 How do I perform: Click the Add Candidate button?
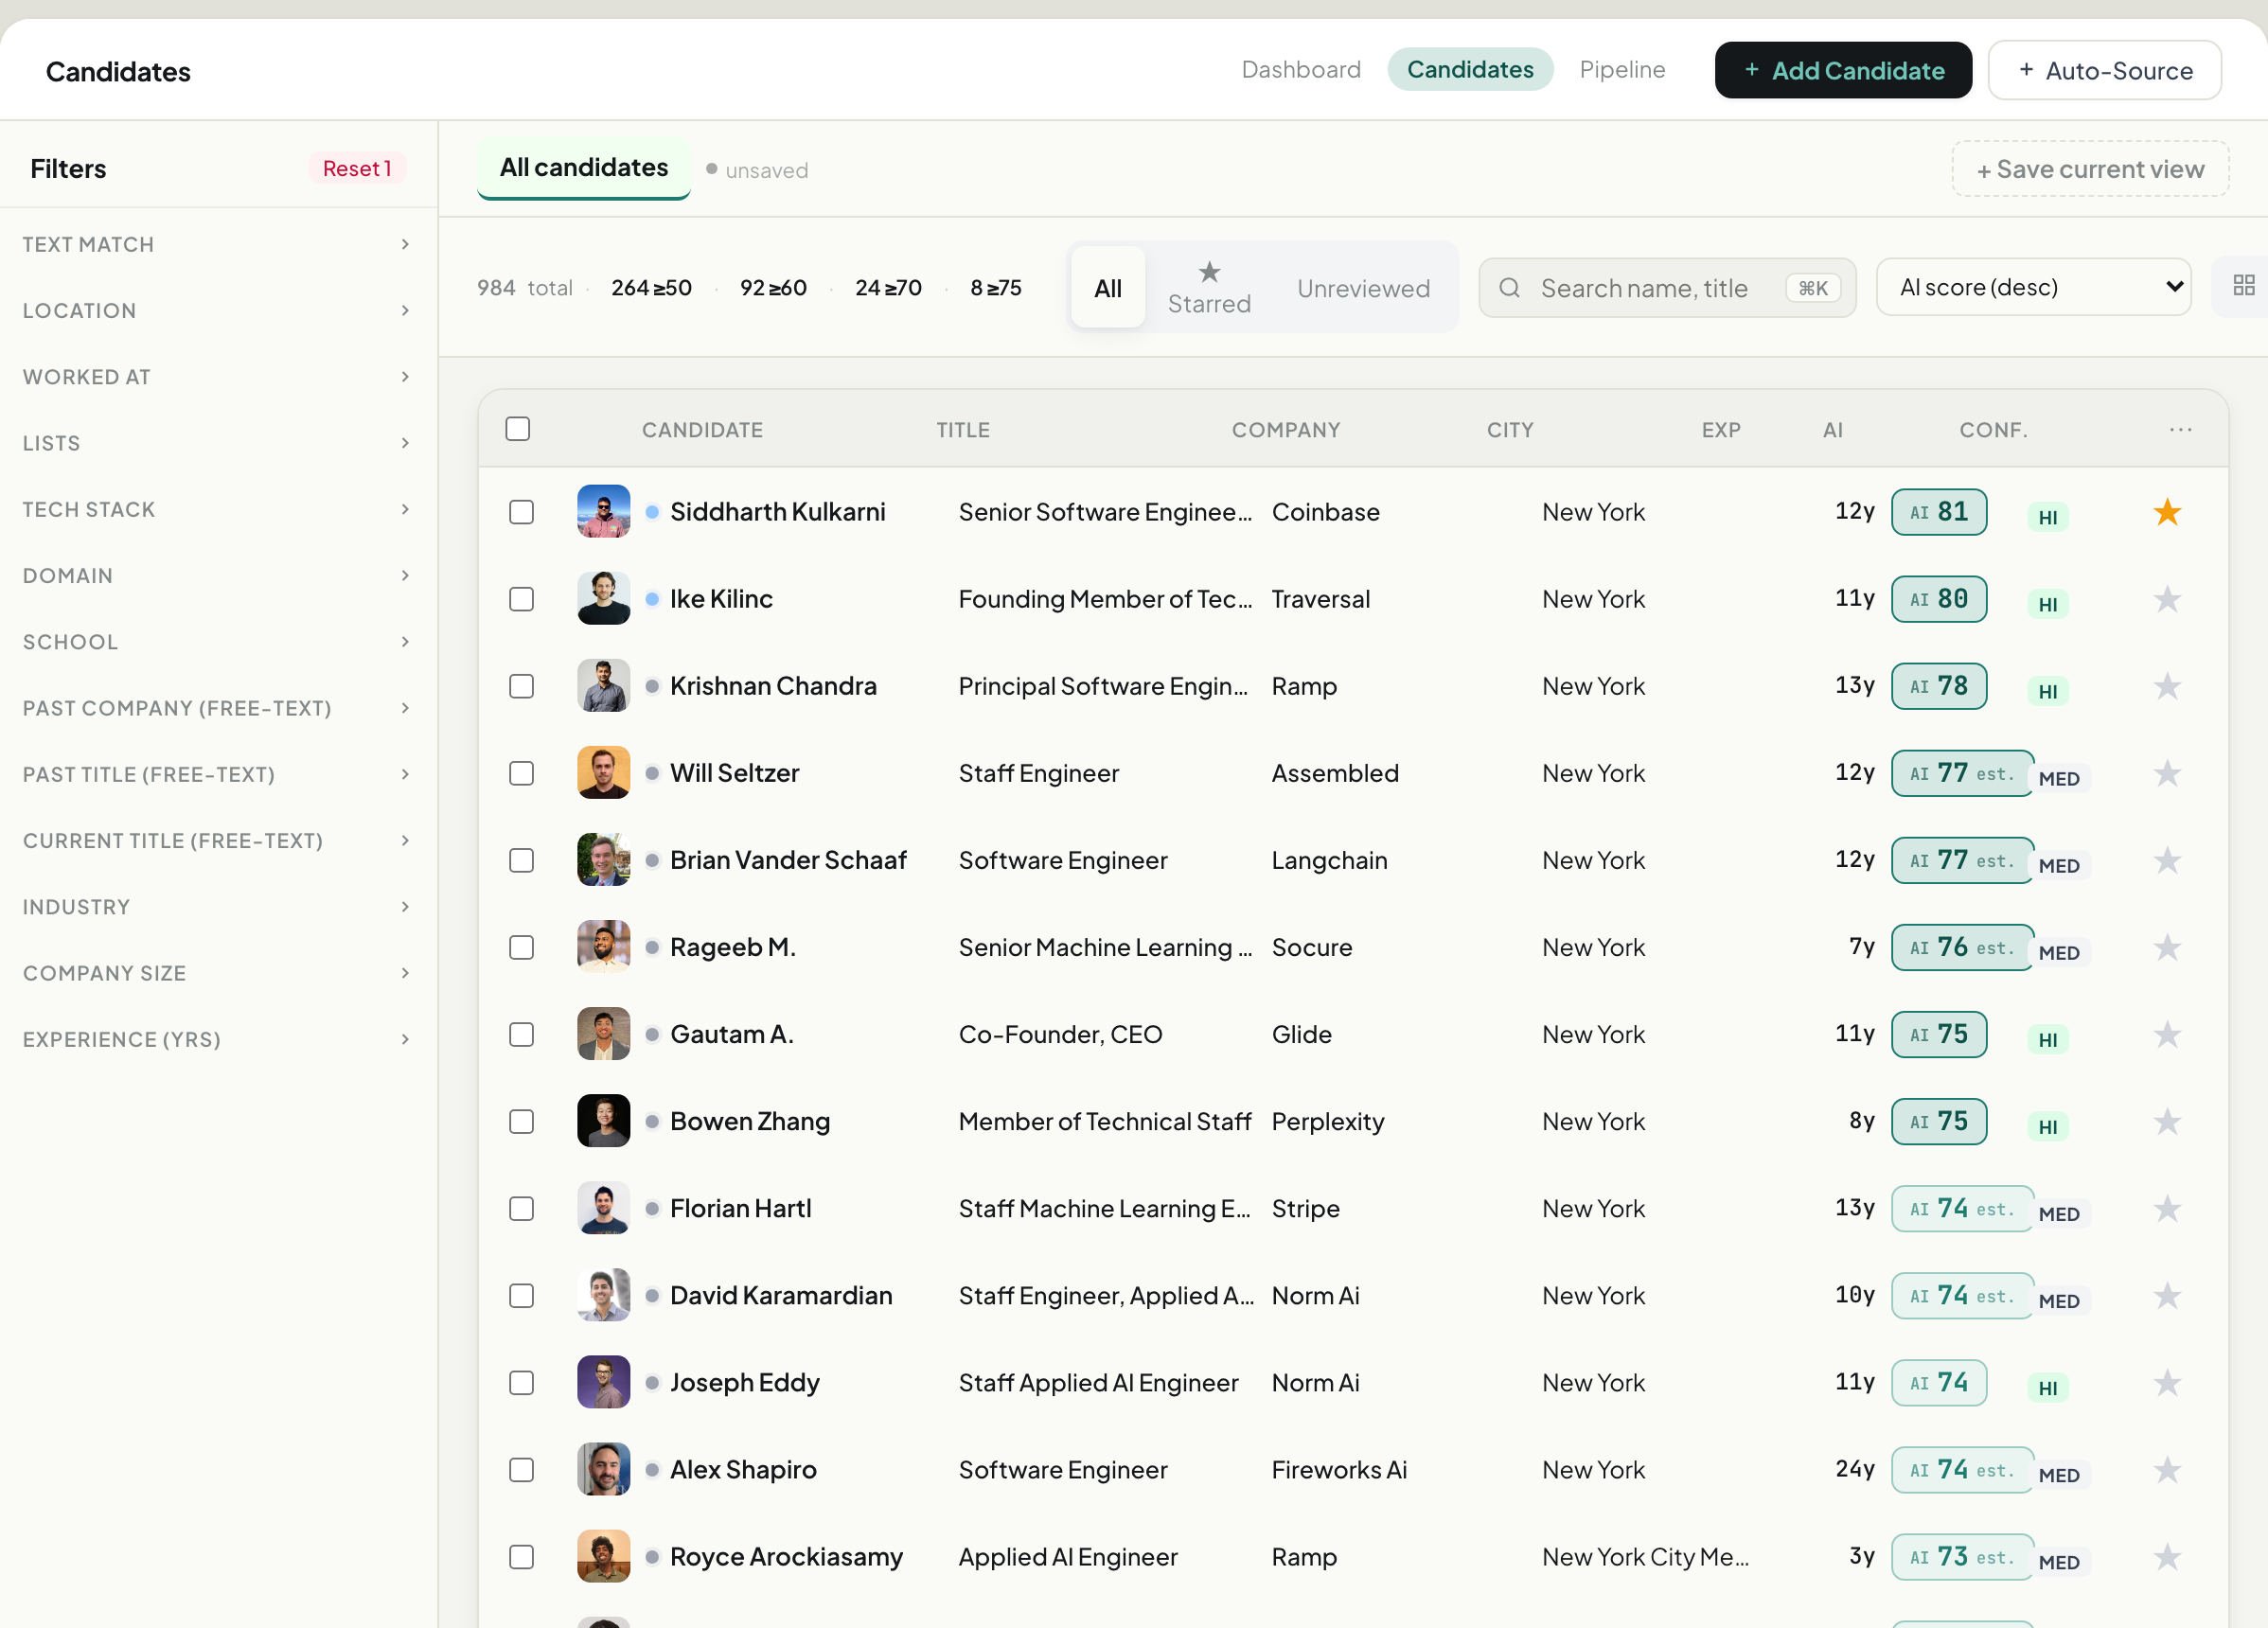click(x=1842, y=70)
